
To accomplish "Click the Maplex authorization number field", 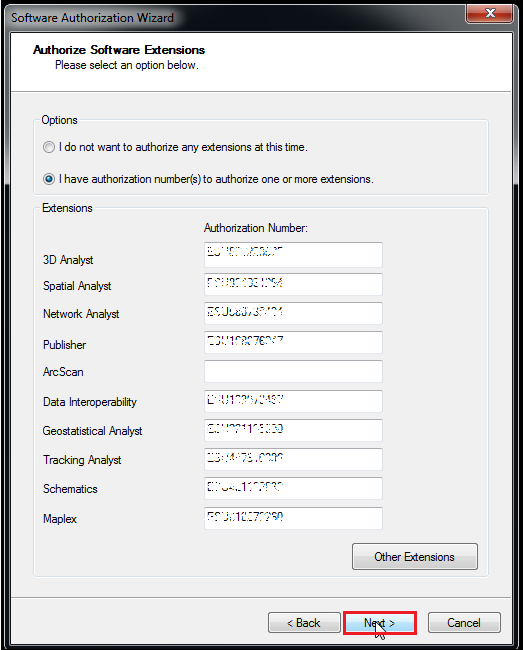I will pyautogui.click(x=293, y=518).
